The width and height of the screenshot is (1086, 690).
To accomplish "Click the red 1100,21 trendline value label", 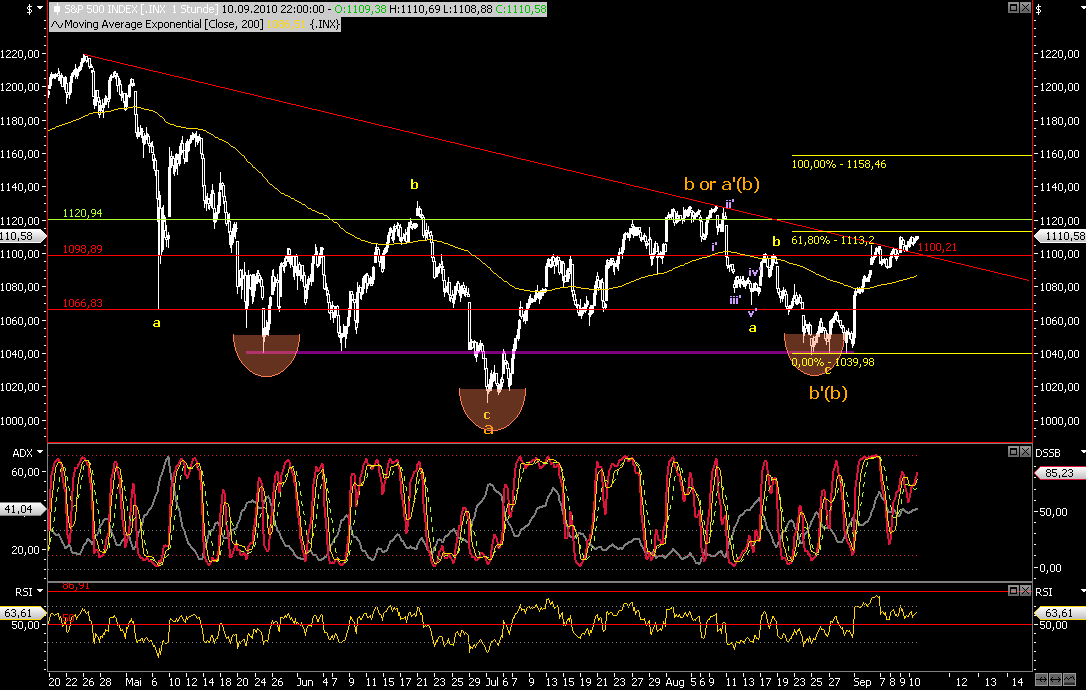I will tap(937, 247).
